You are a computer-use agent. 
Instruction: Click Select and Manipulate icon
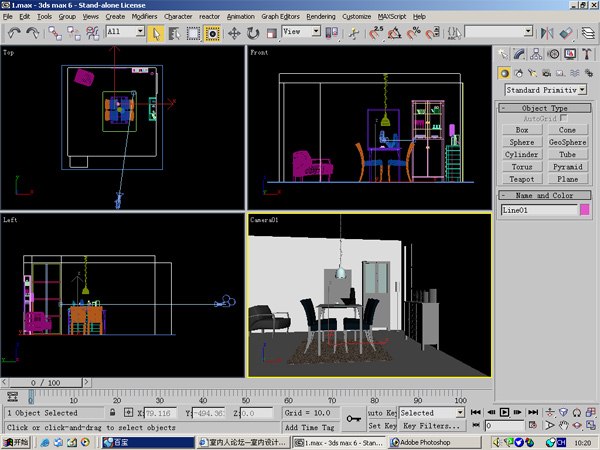(354, 33)
